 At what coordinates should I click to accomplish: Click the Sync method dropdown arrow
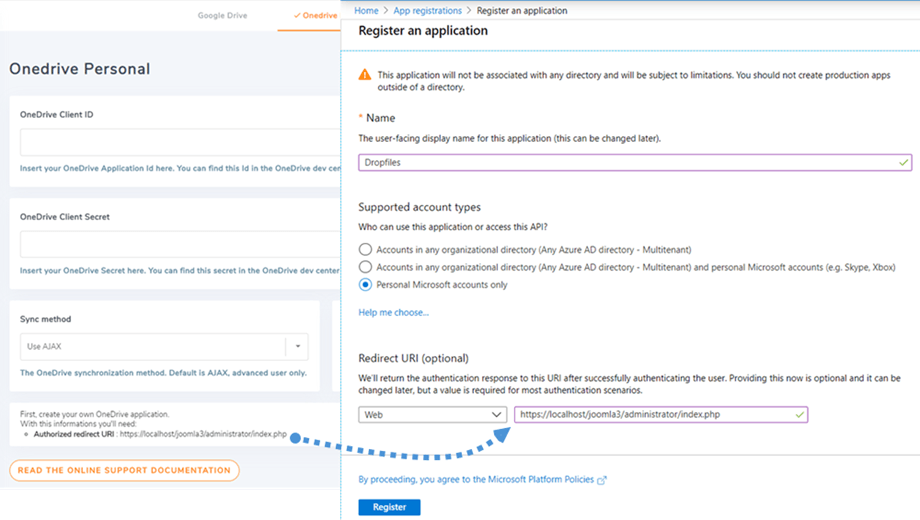point(297,347)
